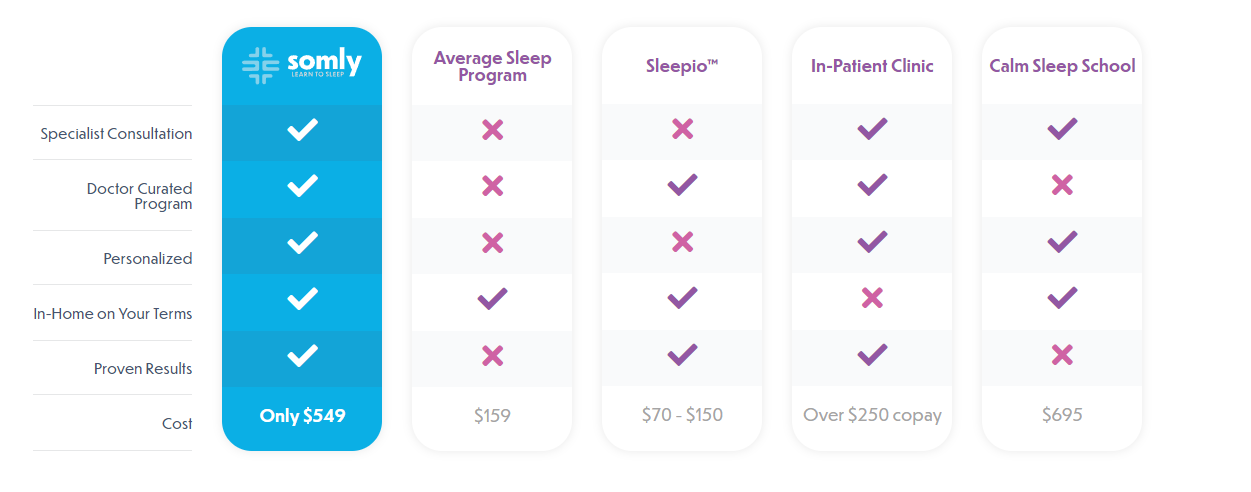Click Average Sleep Program's Specialist Consultation cross
The width and height of the screenshot is (1251, 492).
click(x=492, y=130)
